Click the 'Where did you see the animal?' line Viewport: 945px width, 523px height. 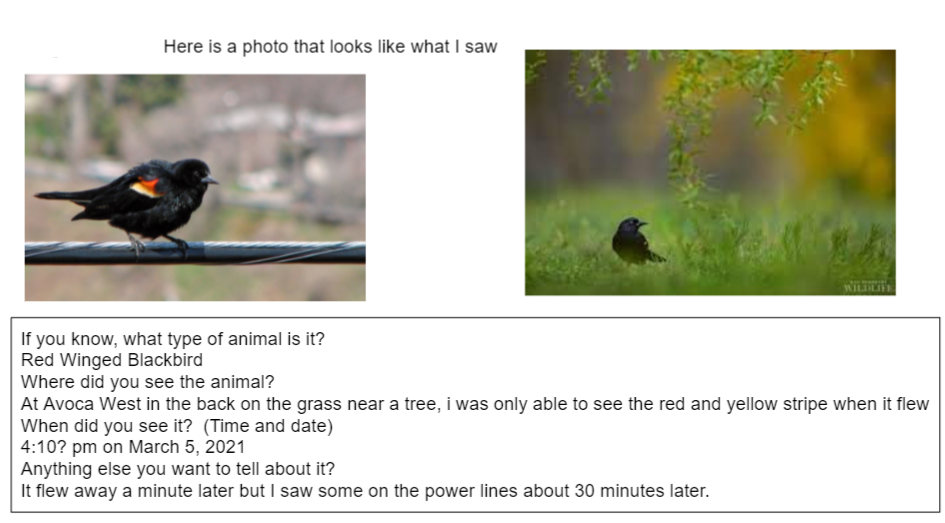point(148,382)
